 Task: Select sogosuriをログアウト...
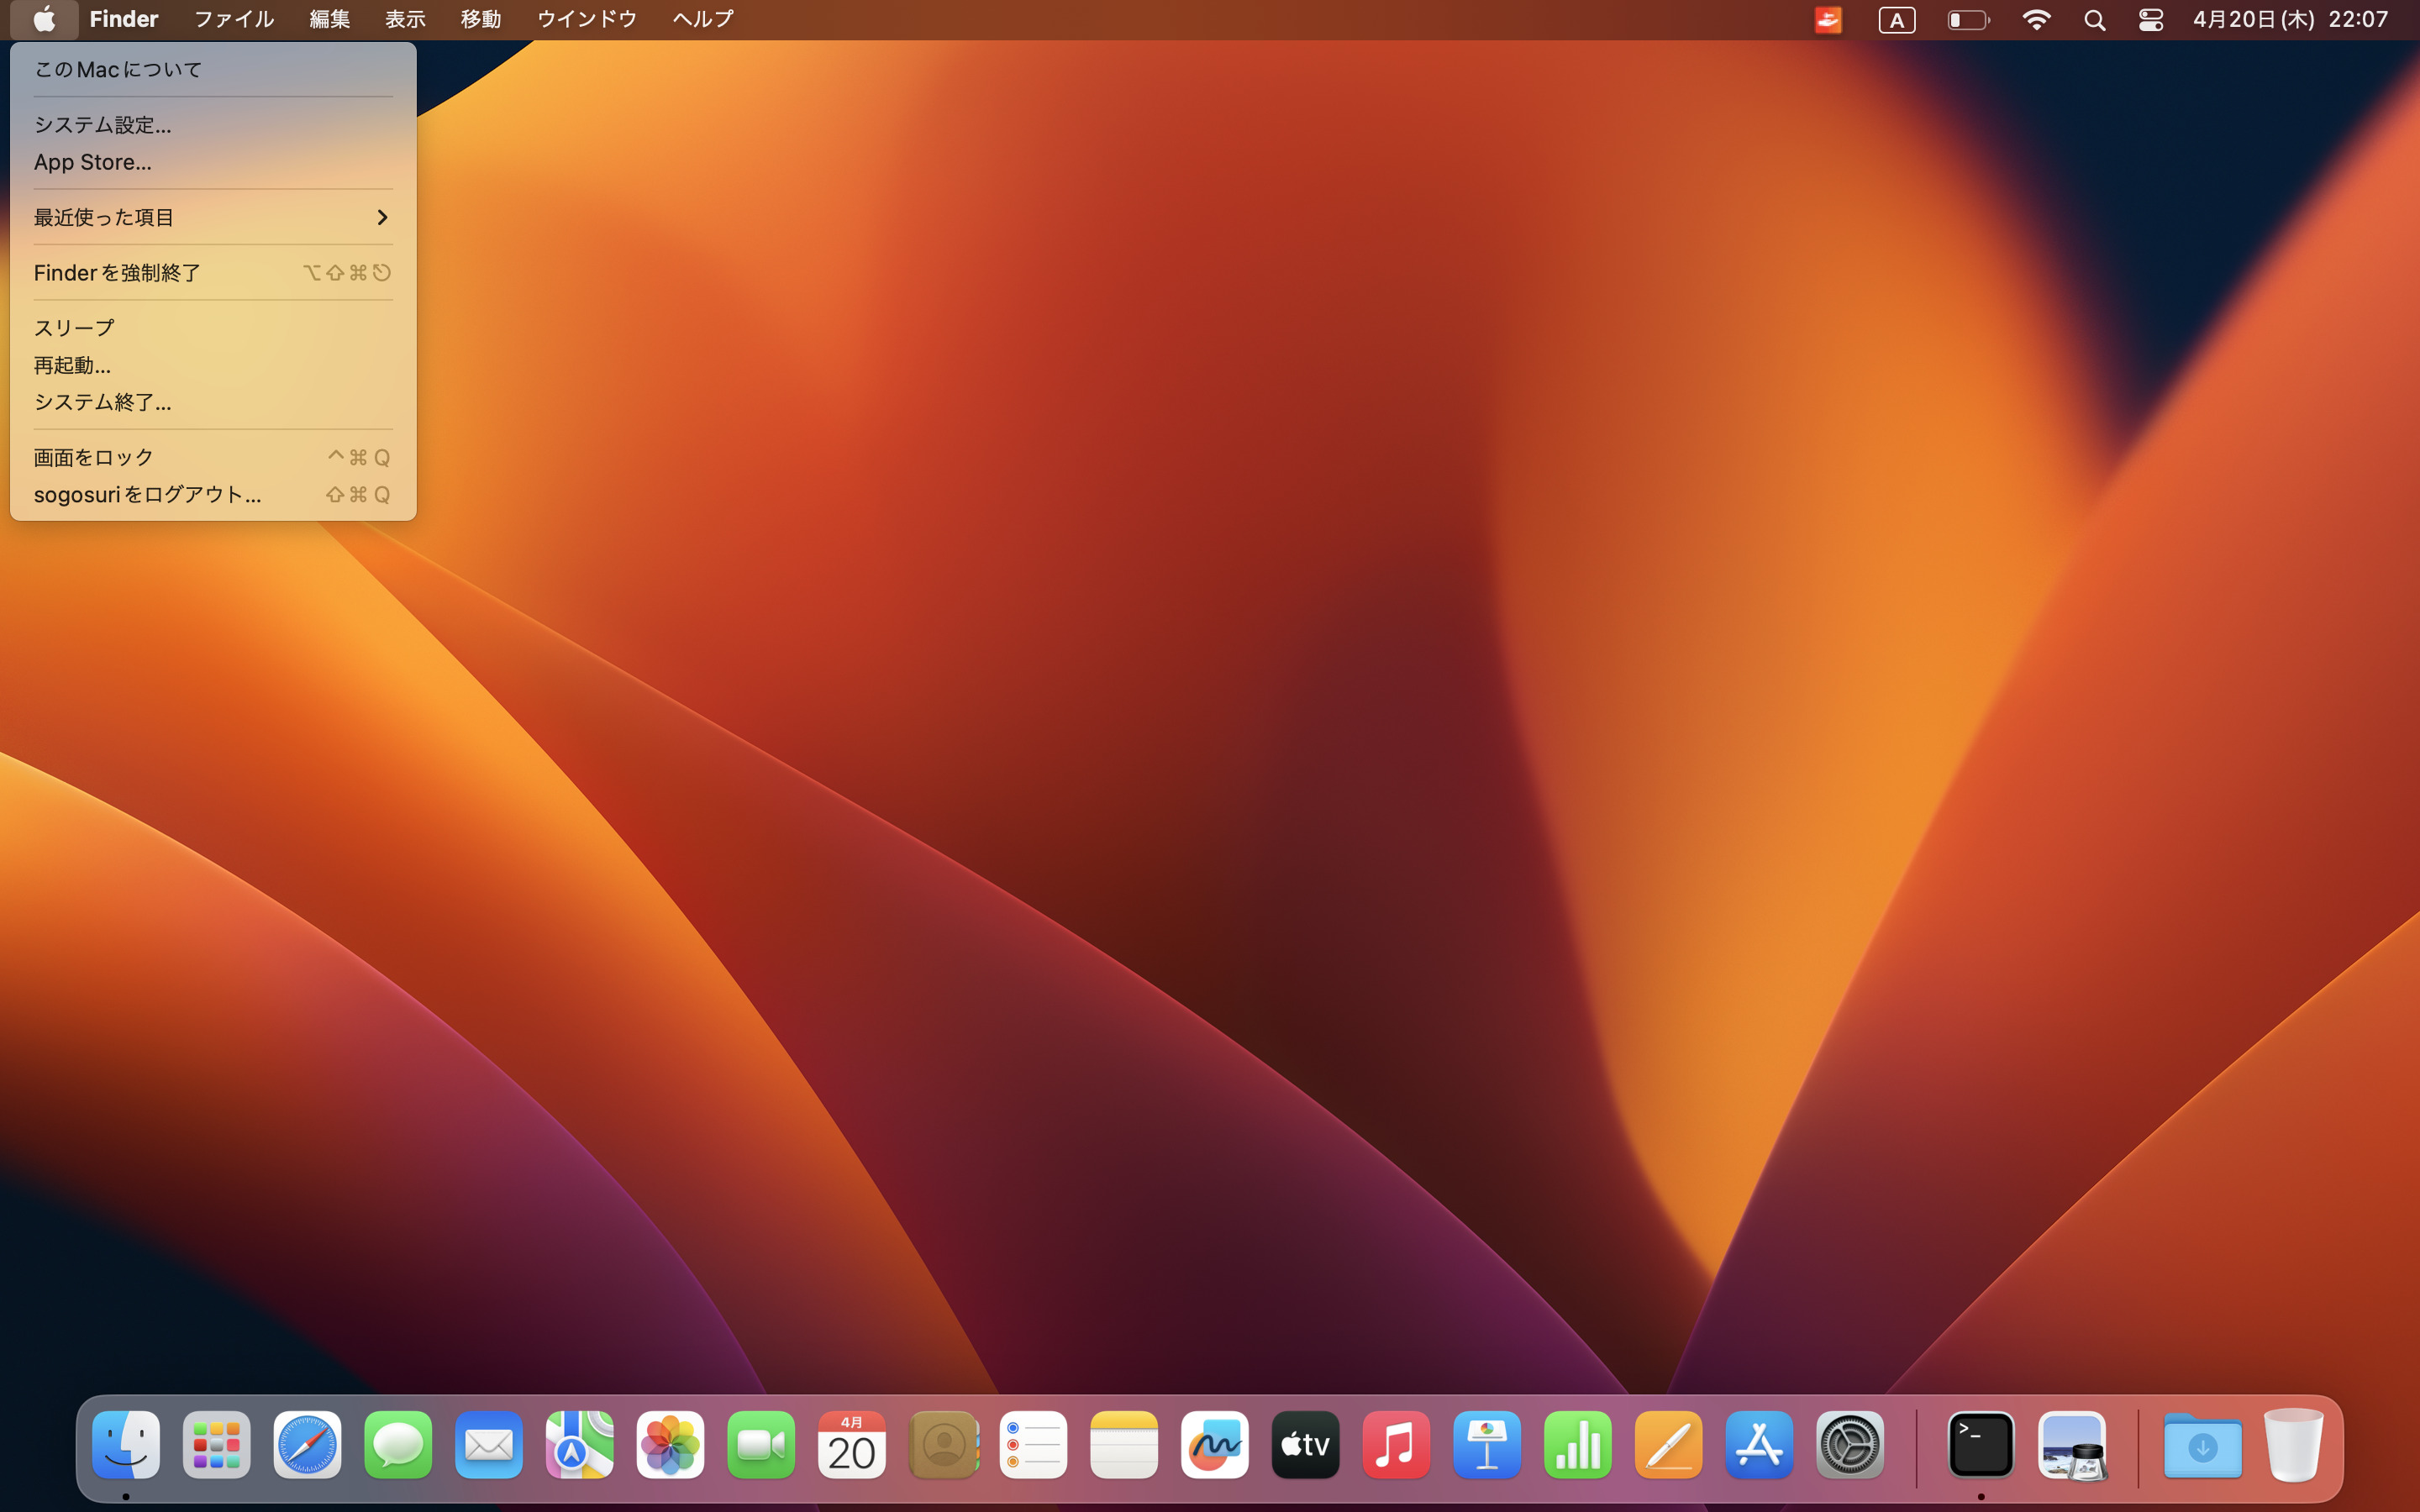(x=213, y=494)
